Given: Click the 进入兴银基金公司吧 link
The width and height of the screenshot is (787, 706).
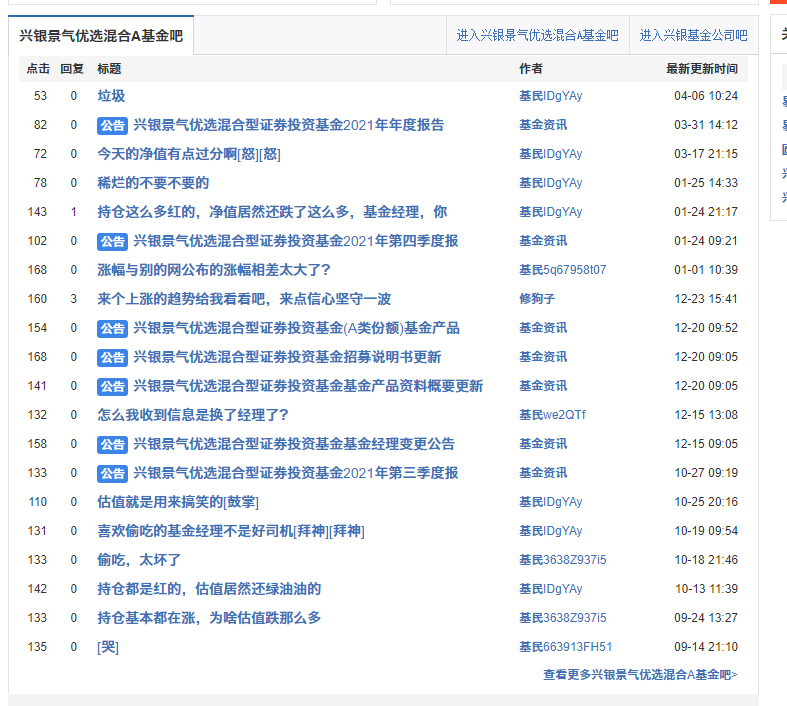Looking at the screenshot, I should (x=693, y=36).
